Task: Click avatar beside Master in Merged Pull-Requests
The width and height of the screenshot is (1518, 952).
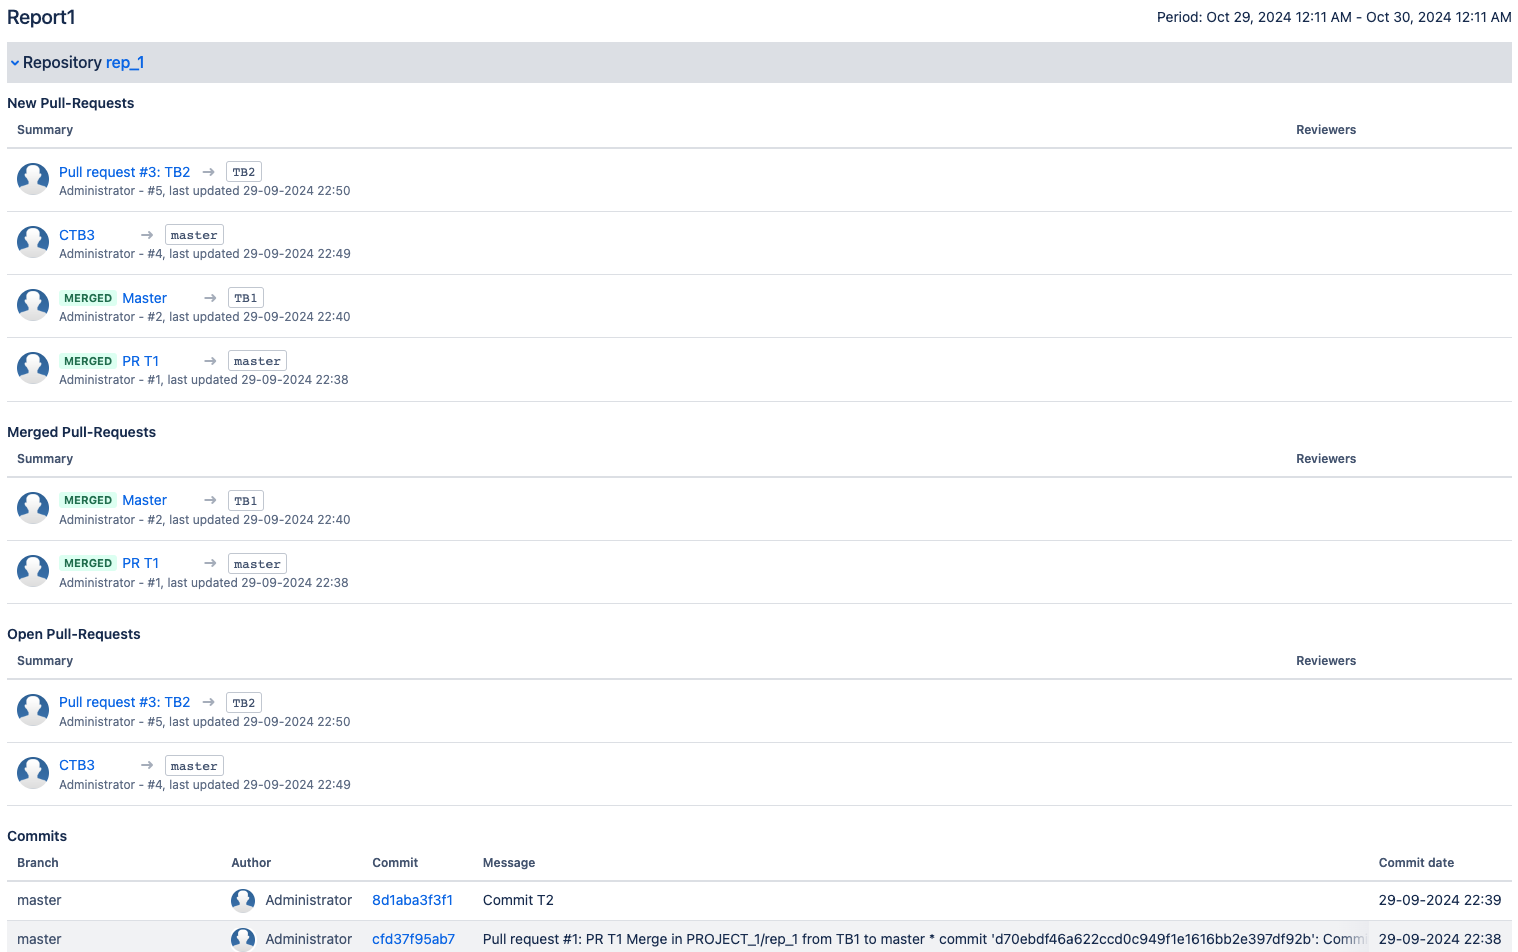Action: point(33,508)
